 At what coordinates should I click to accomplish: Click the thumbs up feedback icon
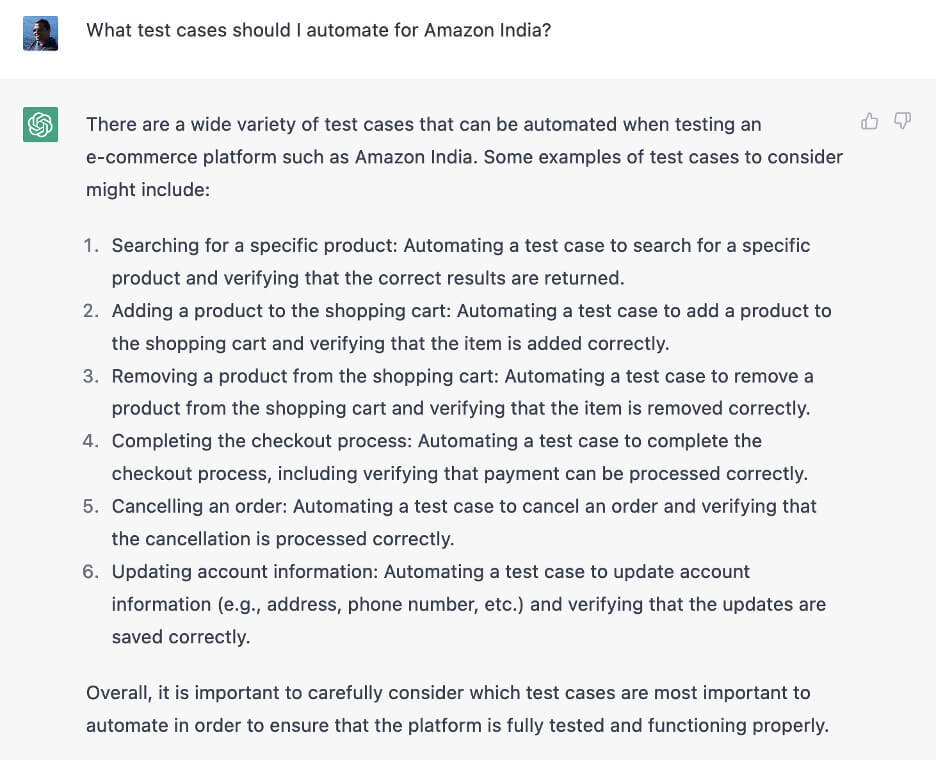869,121
